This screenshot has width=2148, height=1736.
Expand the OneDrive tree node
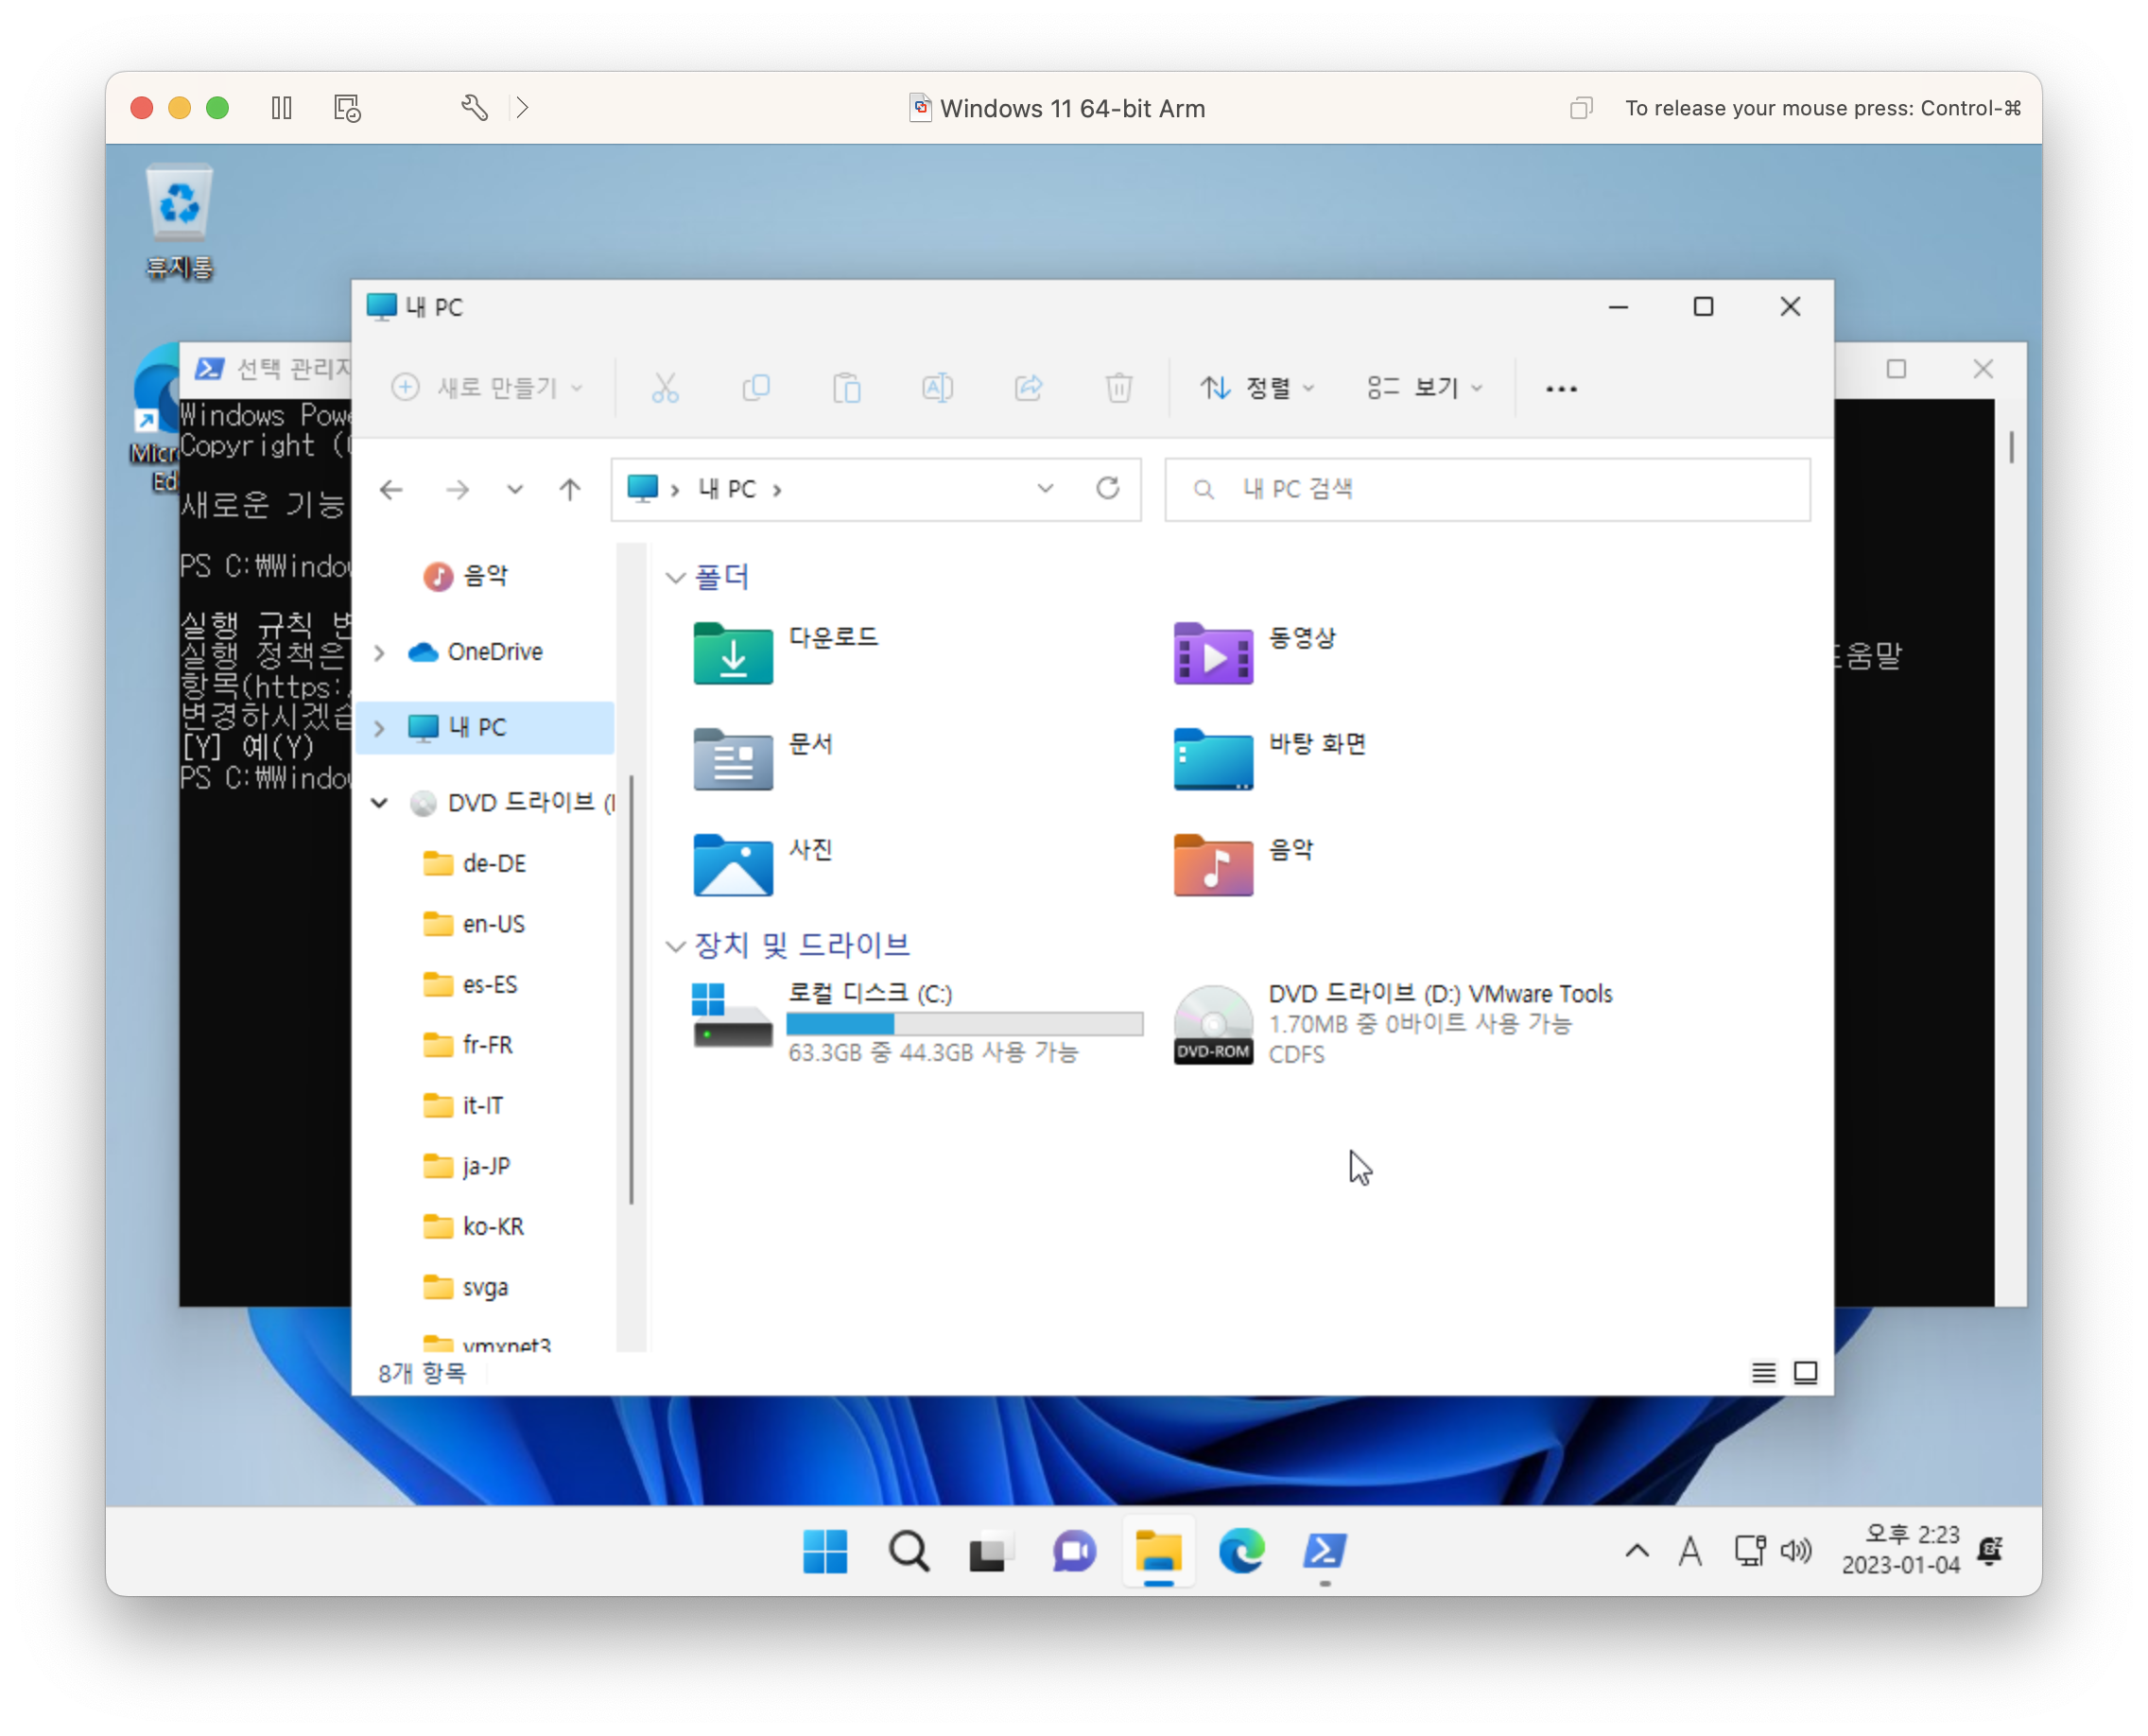[x=380, y=653]
